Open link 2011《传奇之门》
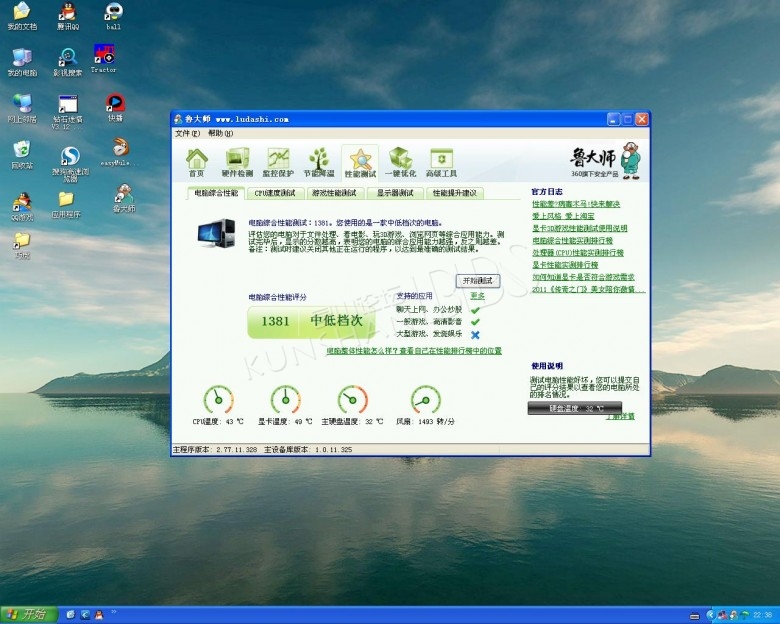 (x=588, y=289)
